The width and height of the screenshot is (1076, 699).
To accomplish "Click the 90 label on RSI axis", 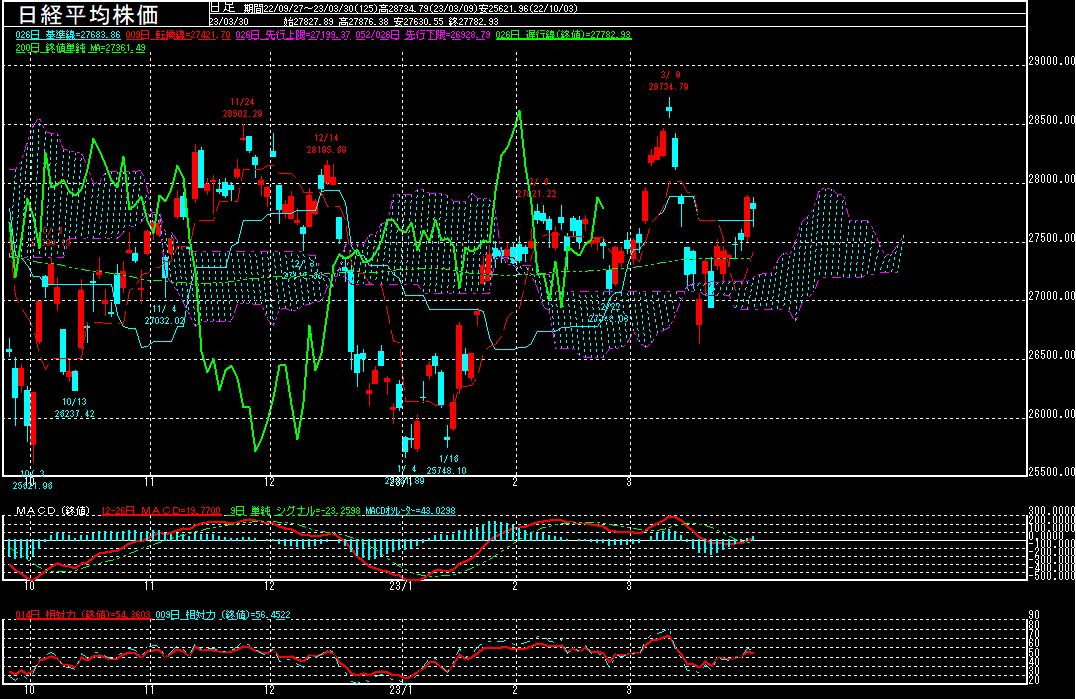I will (x=1034, y=615).
